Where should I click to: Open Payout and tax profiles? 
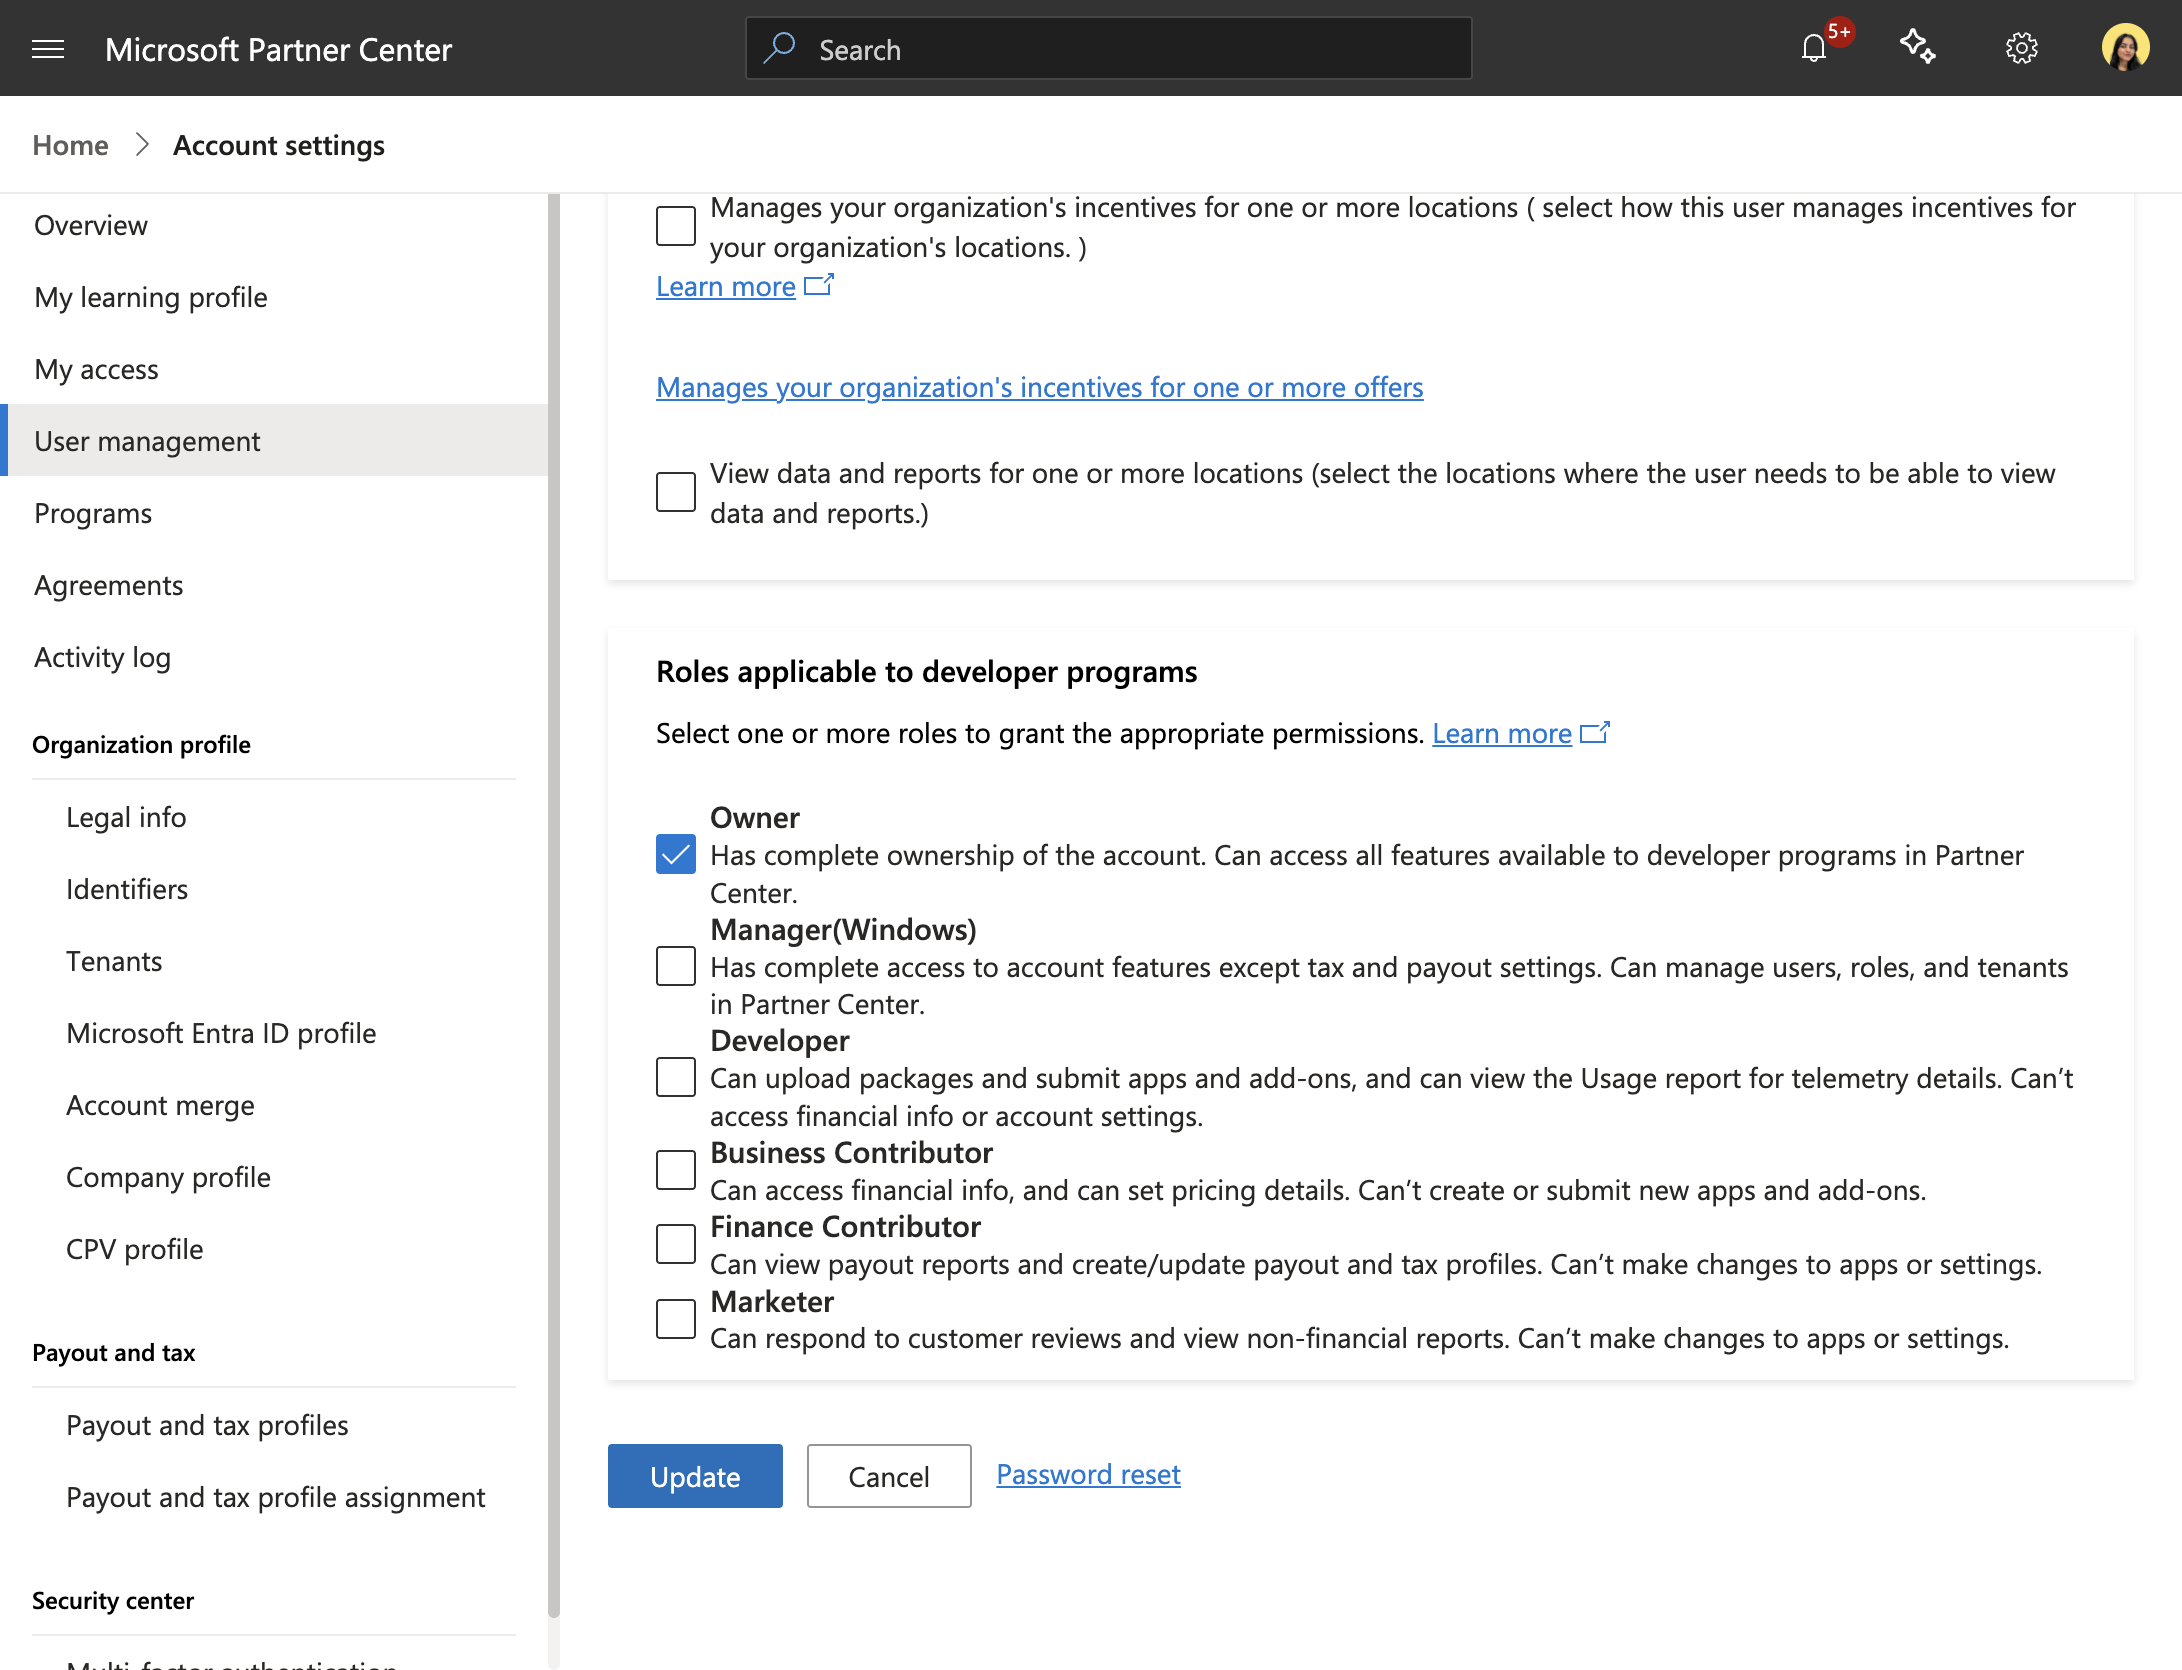point(207,1425)
